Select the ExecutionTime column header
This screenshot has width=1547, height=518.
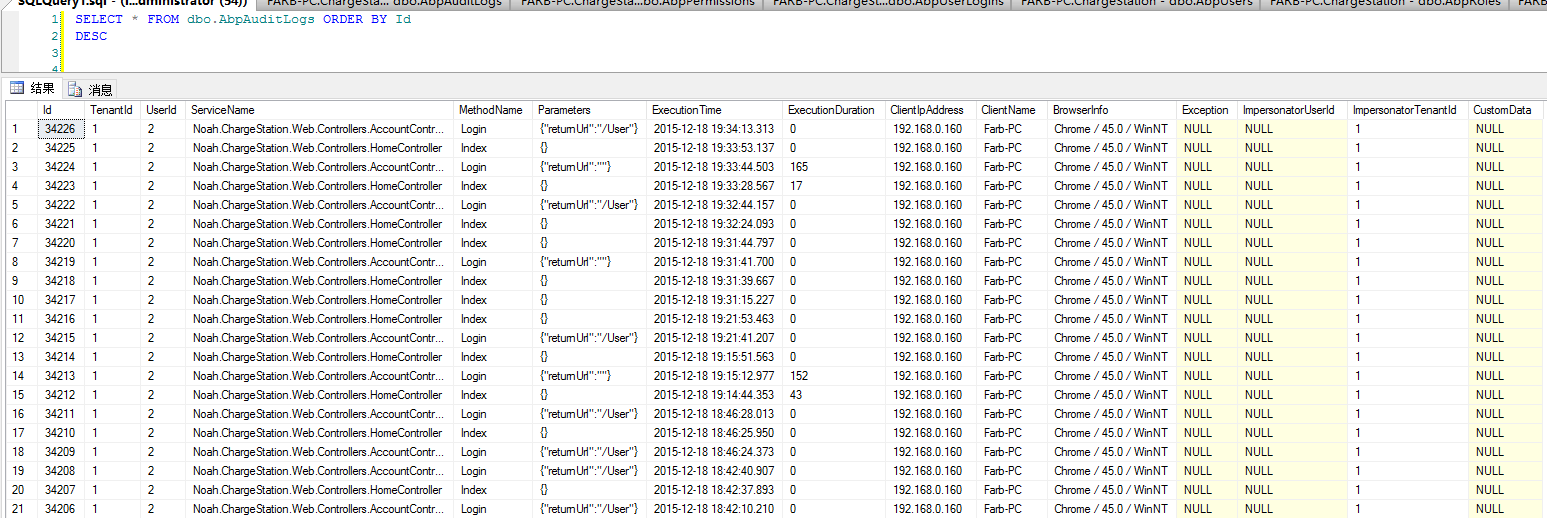715,110
